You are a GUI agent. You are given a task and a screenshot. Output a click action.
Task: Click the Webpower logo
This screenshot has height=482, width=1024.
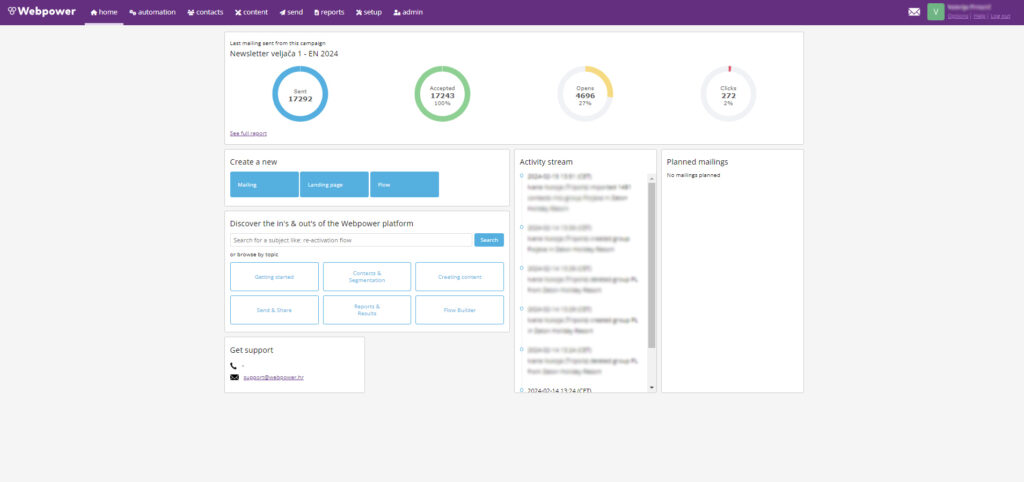click(x=41, y=12)
